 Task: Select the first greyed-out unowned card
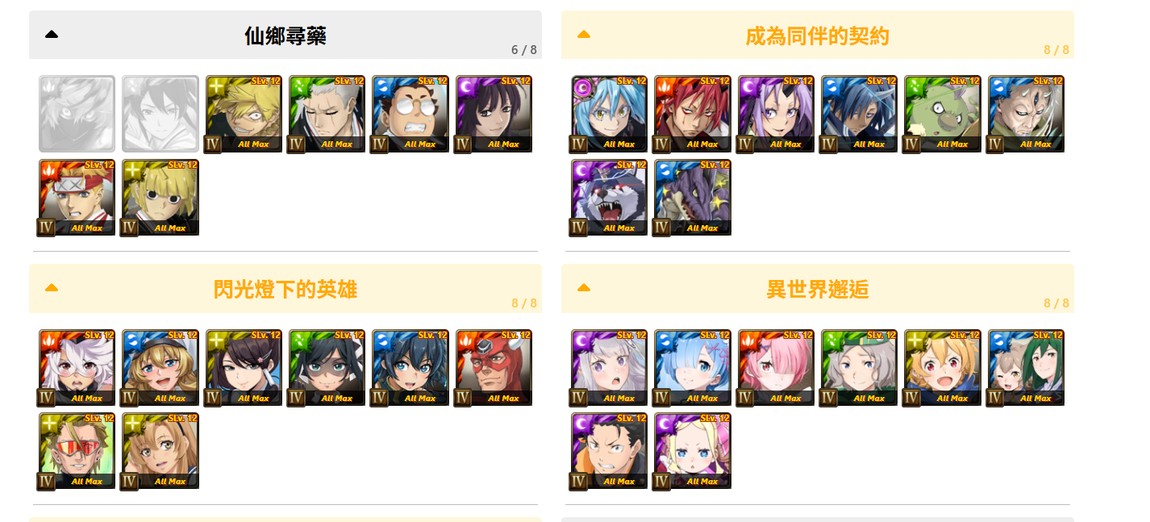coord(77,114)
